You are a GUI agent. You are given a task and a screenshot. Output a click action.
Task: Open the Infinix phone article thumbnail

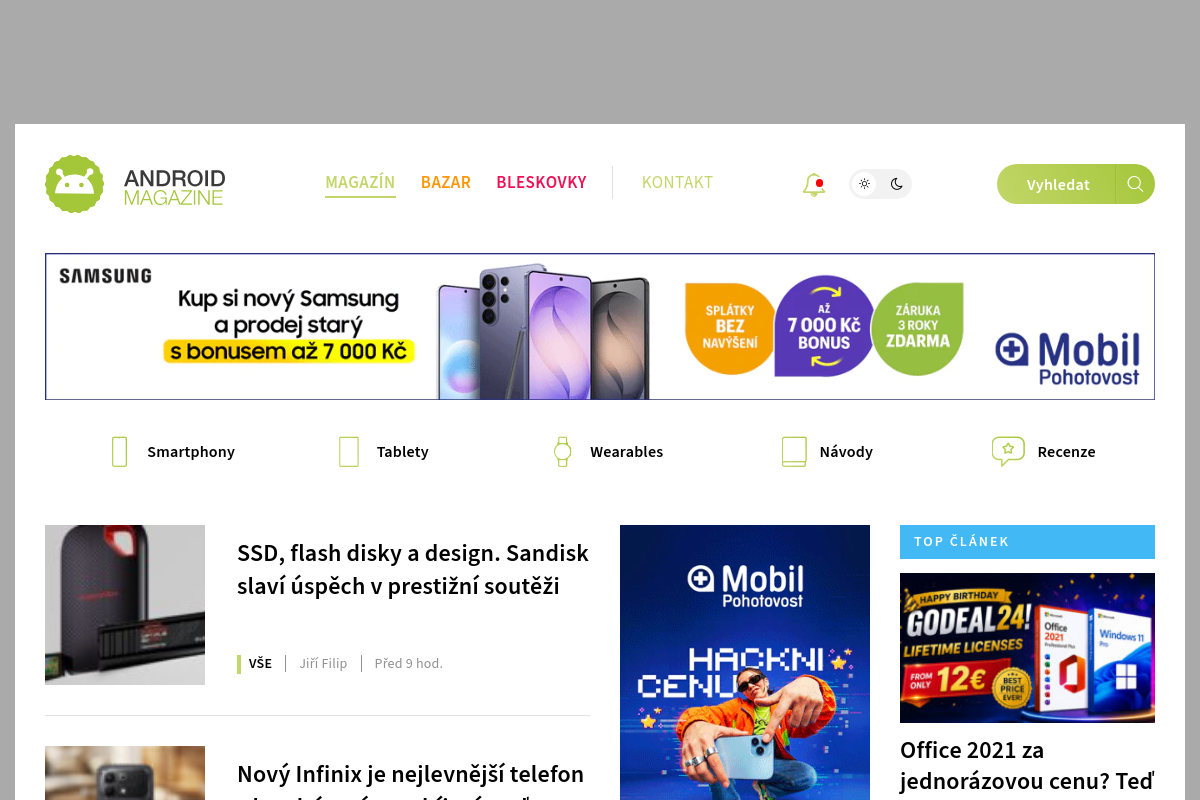coord(125,773)
